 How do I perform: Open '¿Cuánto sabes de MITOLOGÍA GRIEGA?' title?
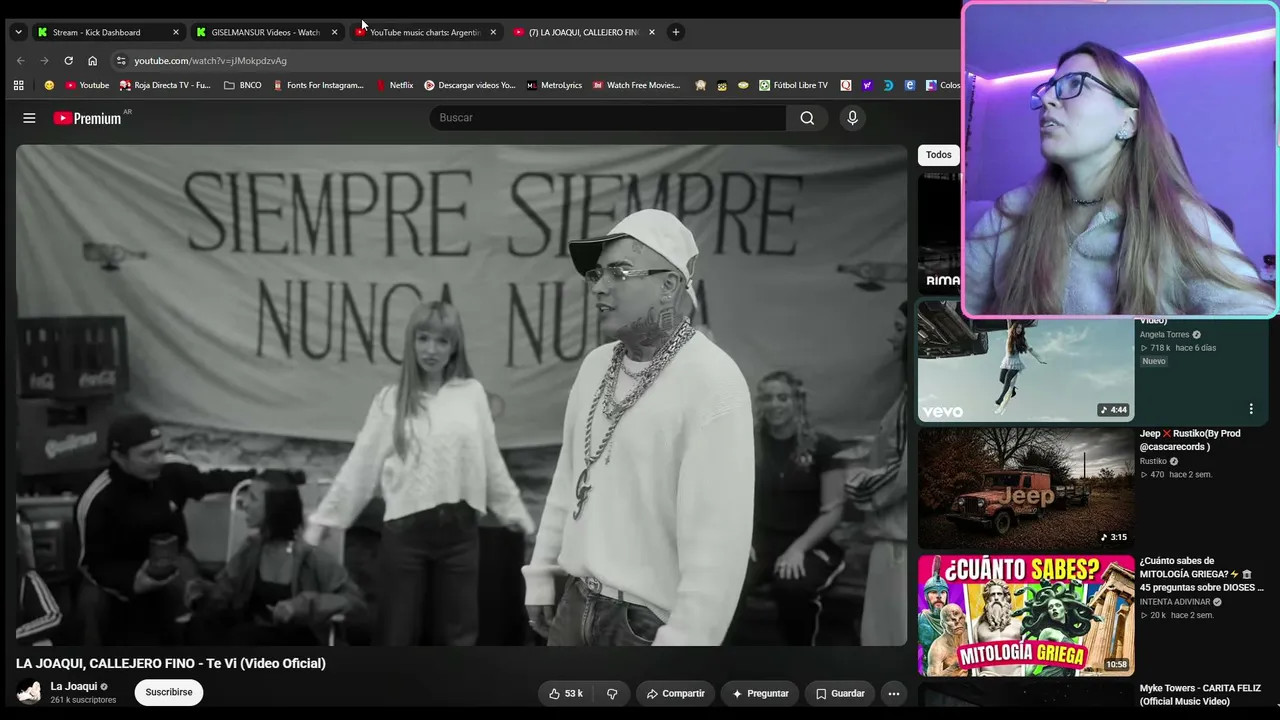click(1201, 574)
